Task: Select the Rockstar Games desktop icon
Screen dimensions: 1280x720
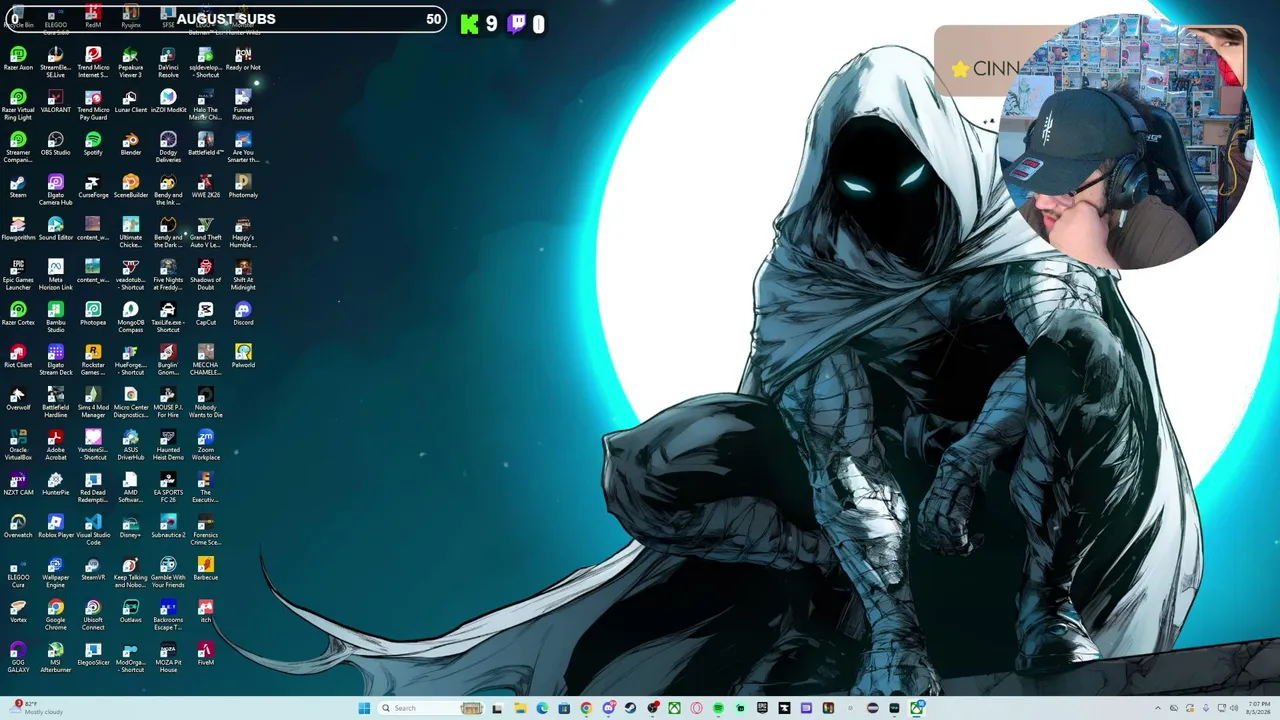Action: 93,360
